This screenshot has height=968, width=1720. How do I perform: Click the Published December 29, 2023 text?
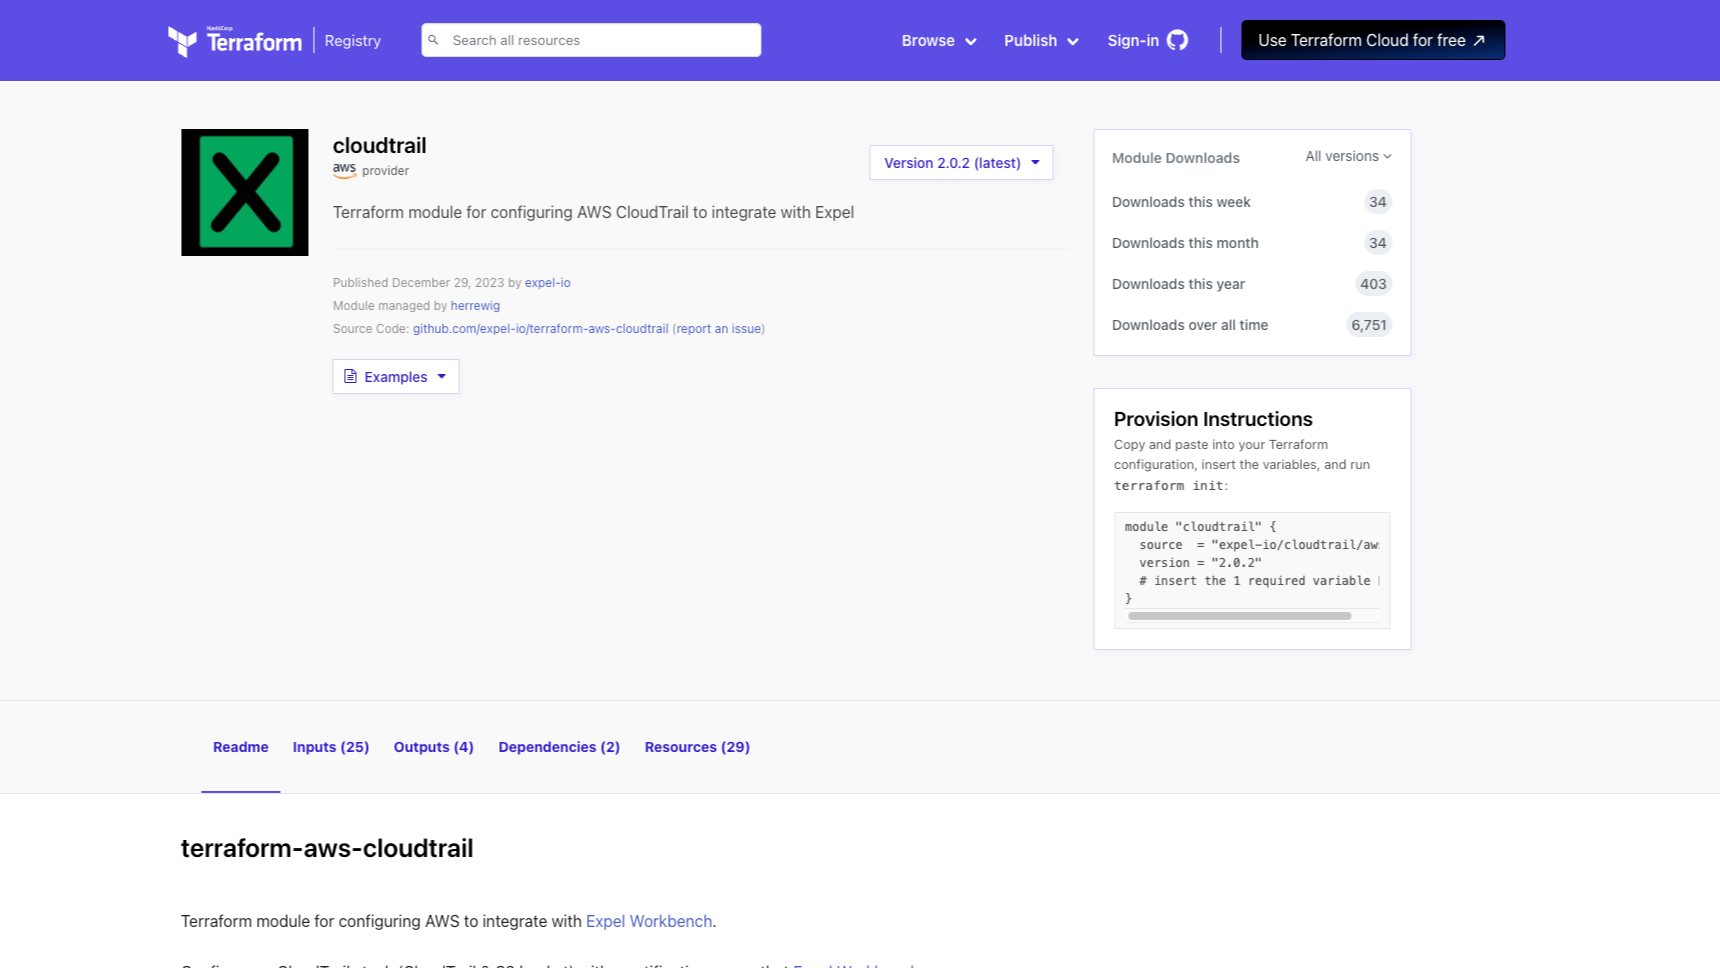pos(419,283)
